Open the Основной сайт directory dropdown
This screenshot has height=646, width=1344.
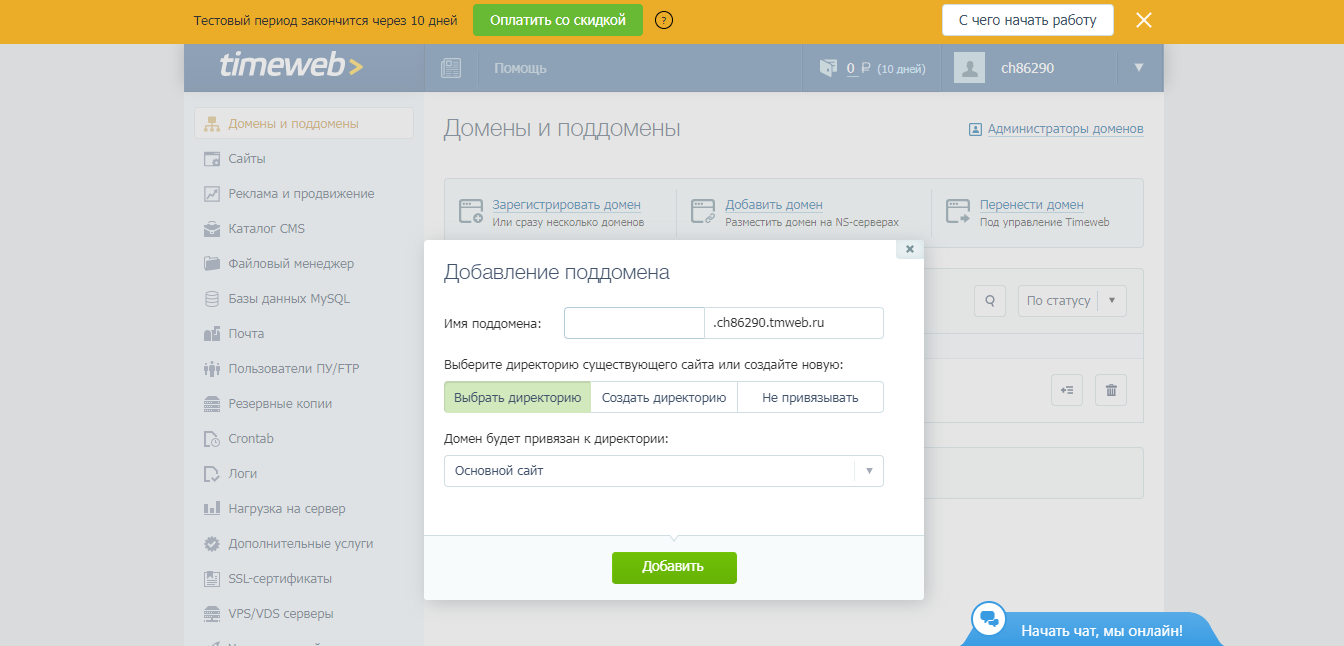click(664, 471)
